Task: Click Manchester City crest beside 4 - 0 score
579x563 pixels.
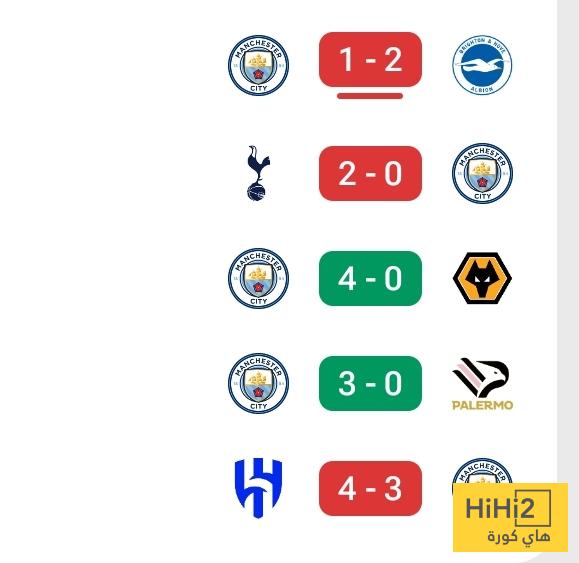Action: 258,278
